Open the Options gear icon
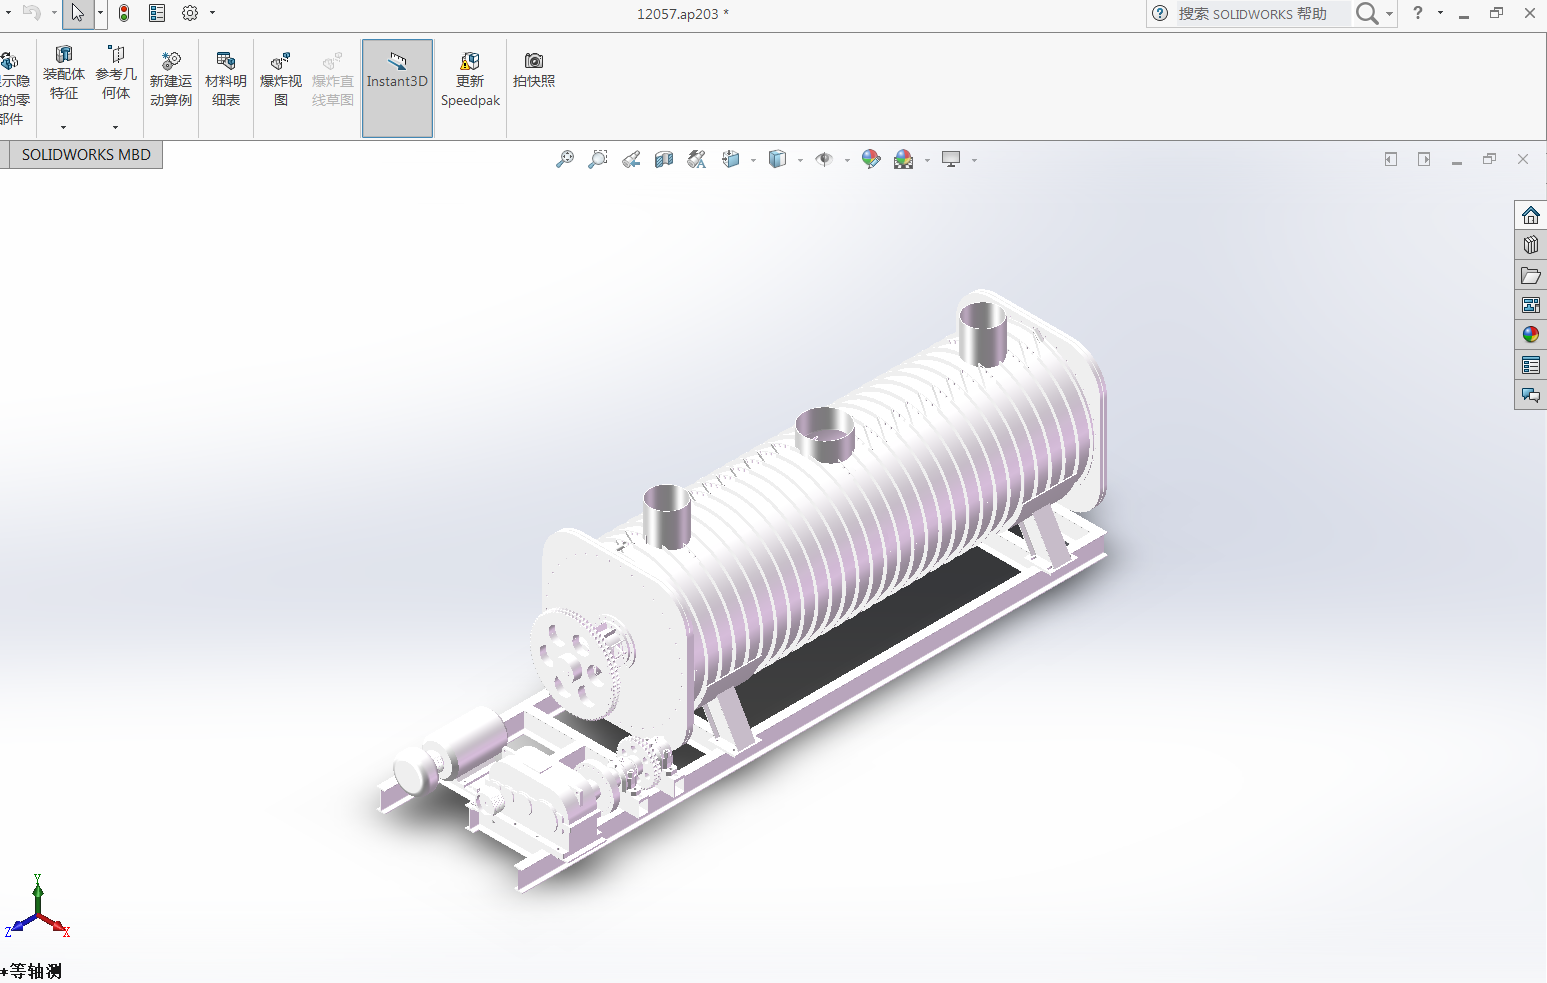Screen dimensions: 1547x983 click(x=190, y=14)
